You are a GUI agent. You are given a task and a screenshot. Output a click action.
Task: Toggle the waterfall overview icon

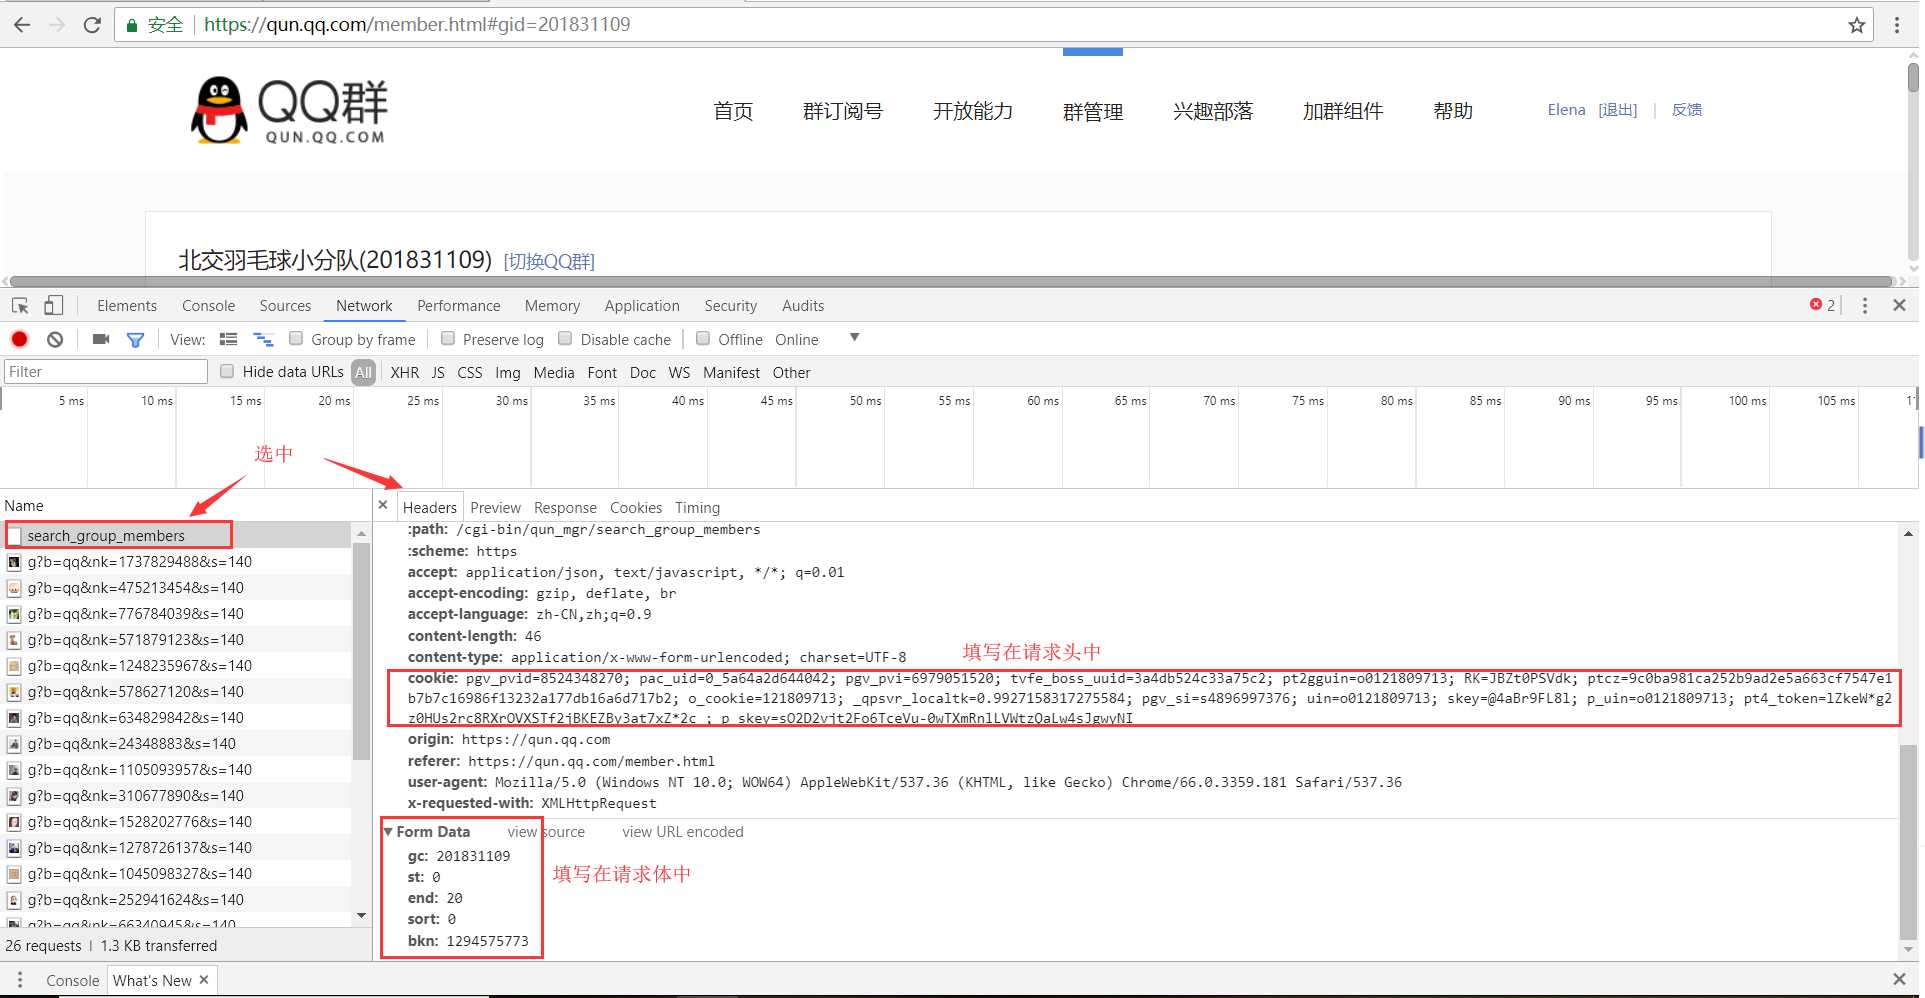point(263,339)
